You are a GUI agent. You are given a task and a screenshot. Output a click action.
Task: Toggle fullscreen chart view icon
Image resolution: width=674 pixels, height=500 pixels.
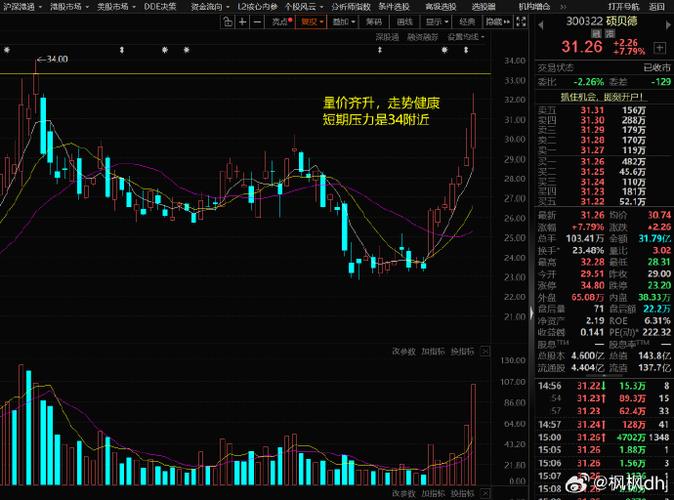[x=521, y=21]
